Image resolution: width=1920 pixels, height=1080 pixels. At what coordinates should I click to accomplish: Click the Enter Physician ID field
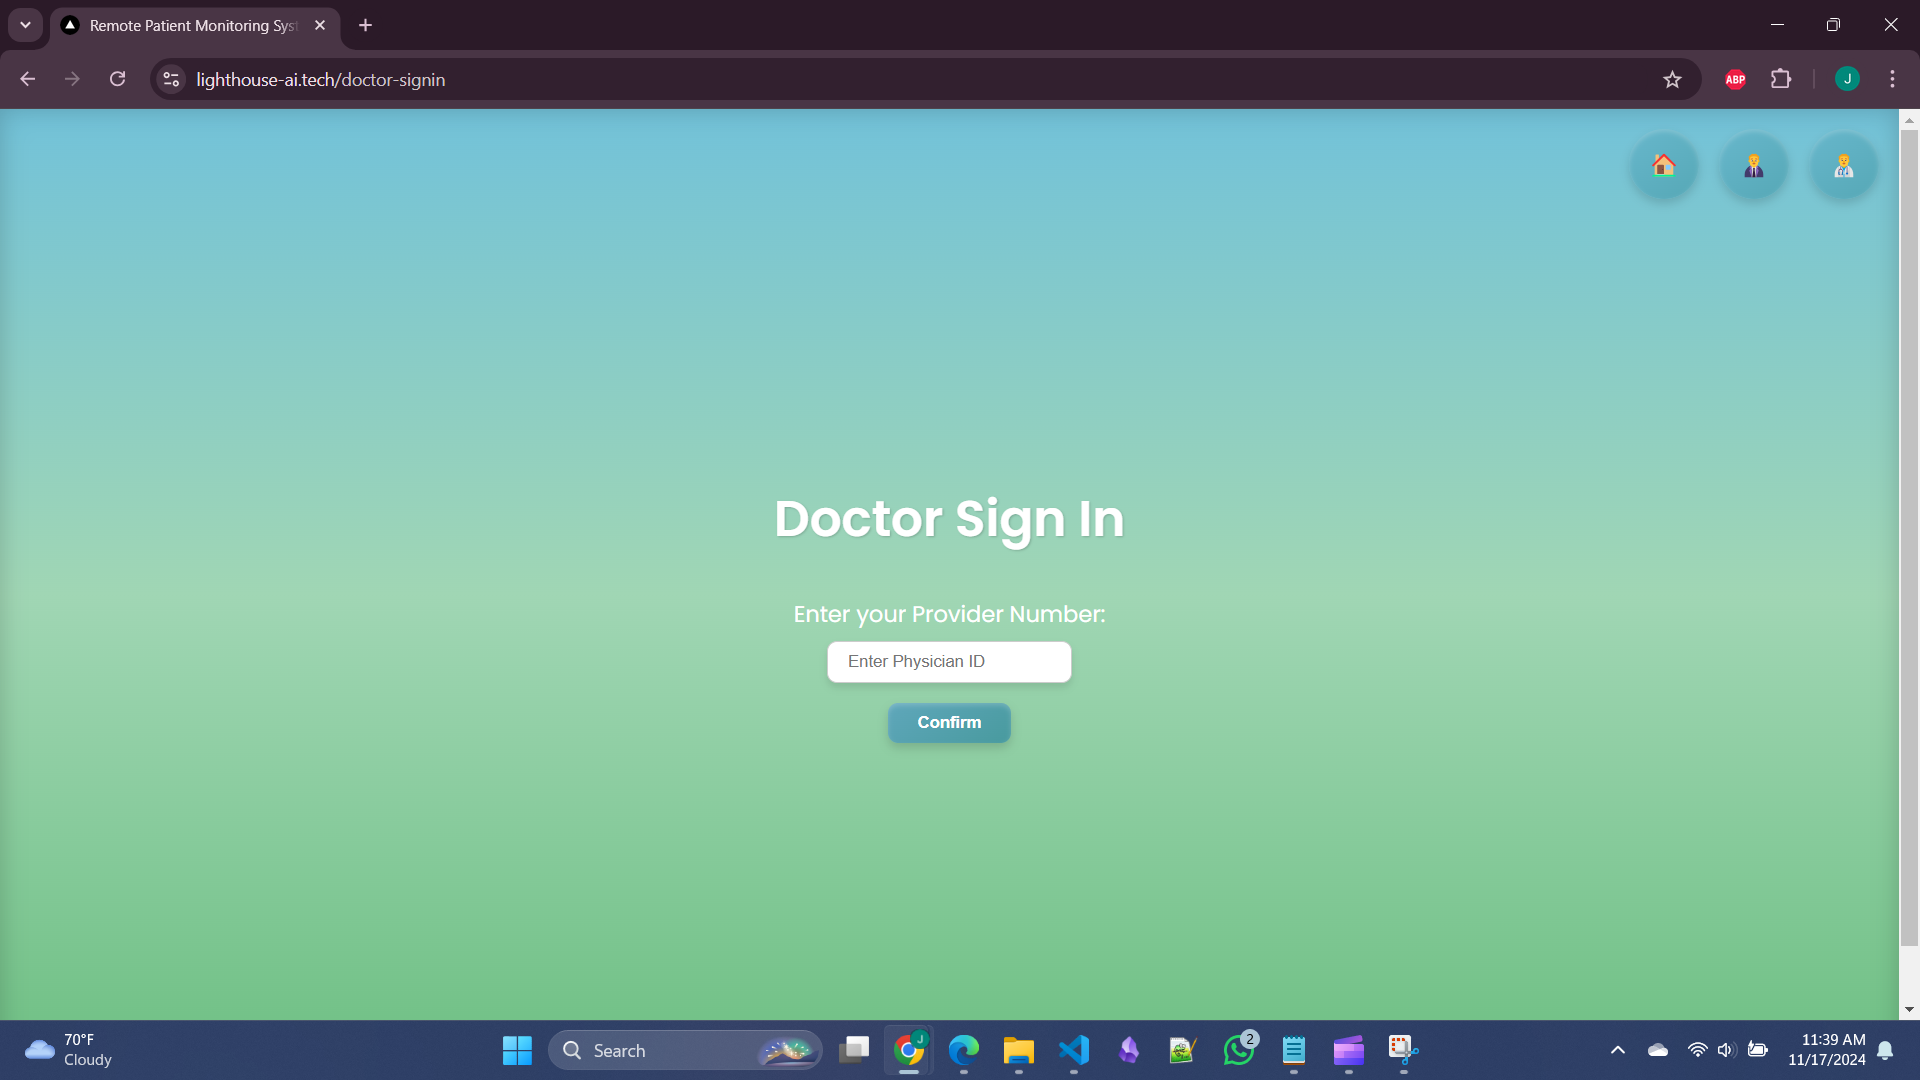point(948,662)
